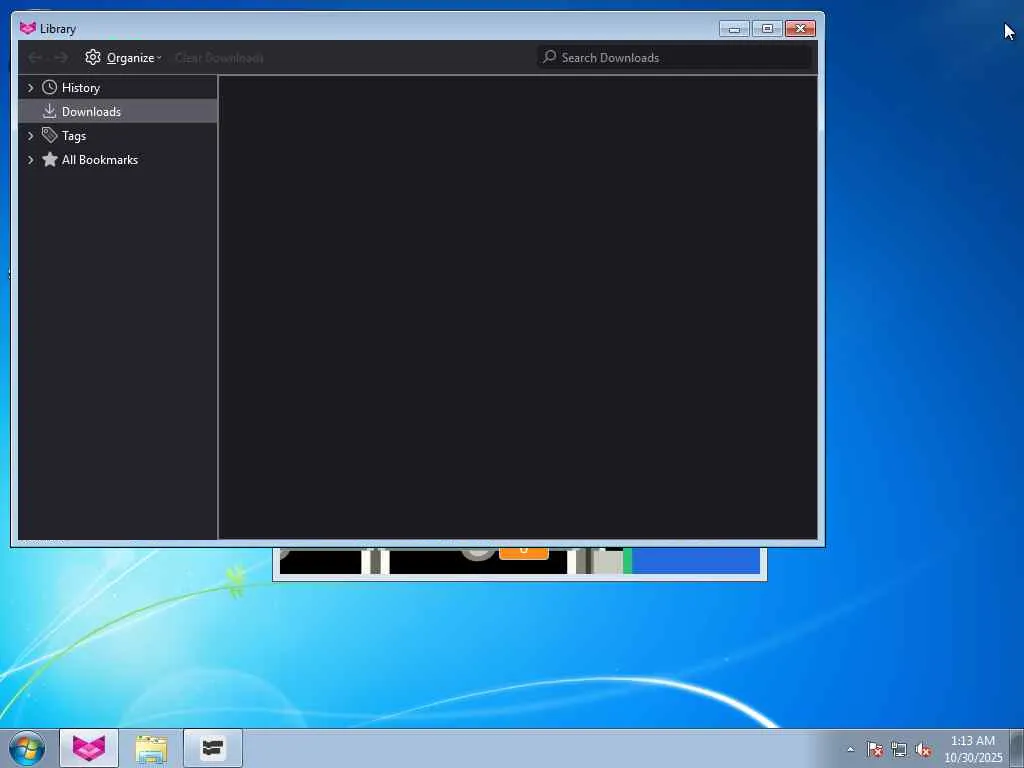Click the magnifier icon in search field
Image resolution: width=1024 pixels, height=768 pixels.
(550, 57)
